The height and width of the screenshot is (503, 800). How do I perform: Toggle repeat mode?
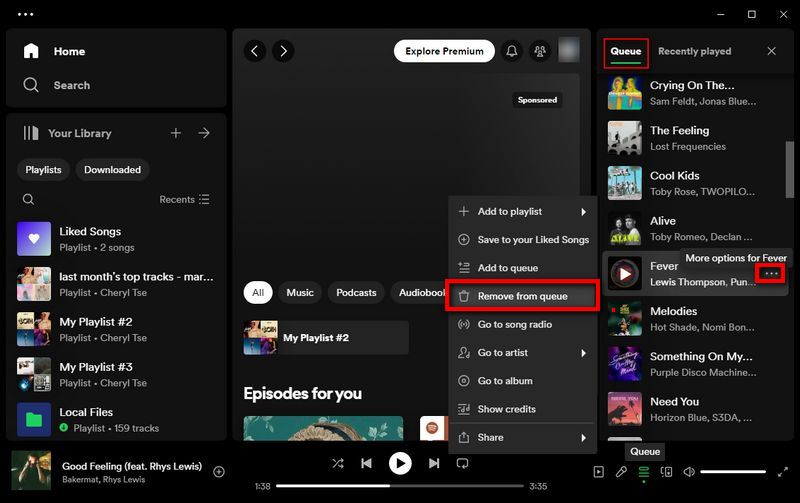point(462,463)
